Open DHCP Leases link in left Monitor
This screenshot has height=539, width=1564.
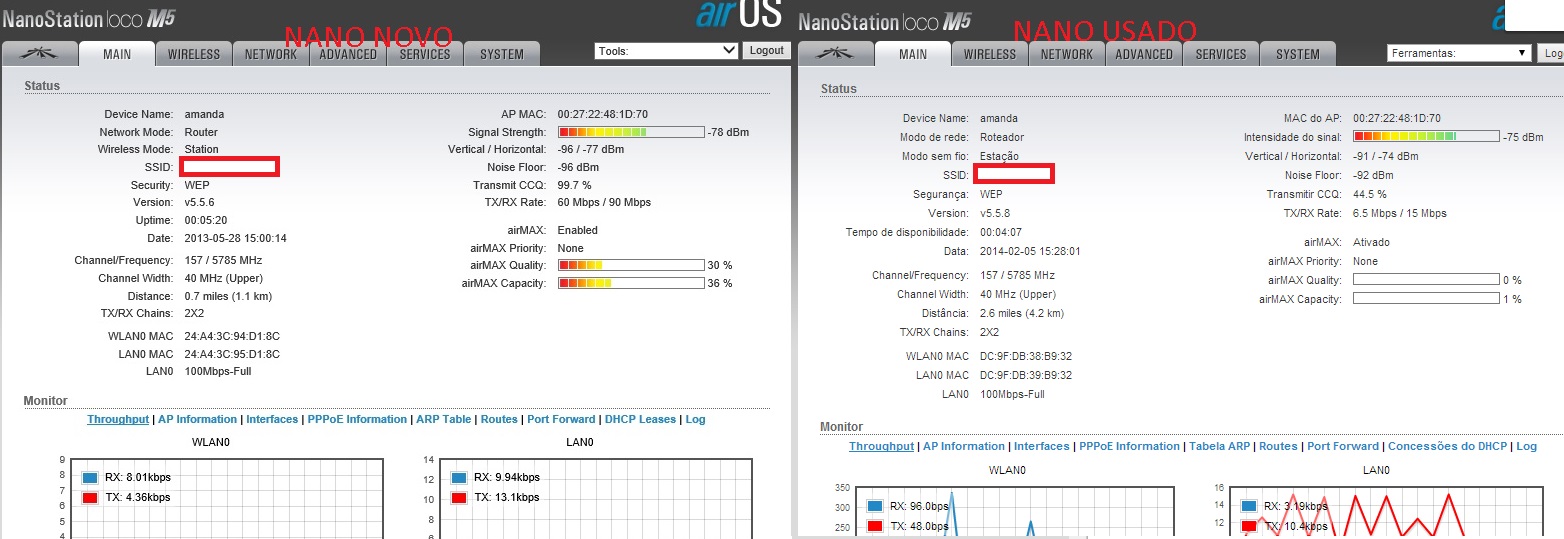point(640,420)
